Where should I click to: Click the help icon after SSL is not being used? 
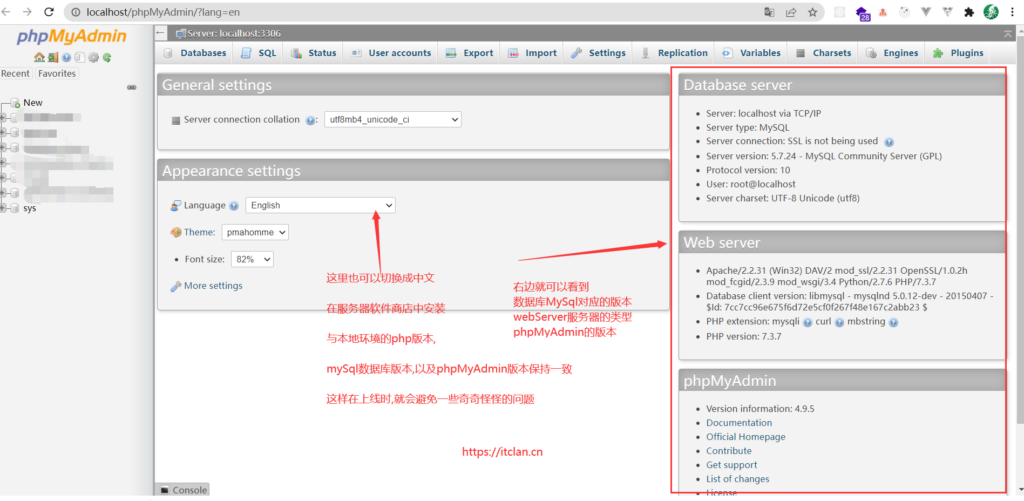click(889, 142)
